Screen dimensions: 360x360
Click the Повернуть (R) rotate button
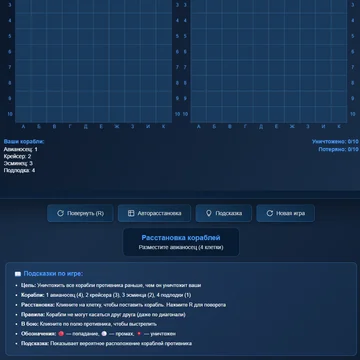coord(80,213)
